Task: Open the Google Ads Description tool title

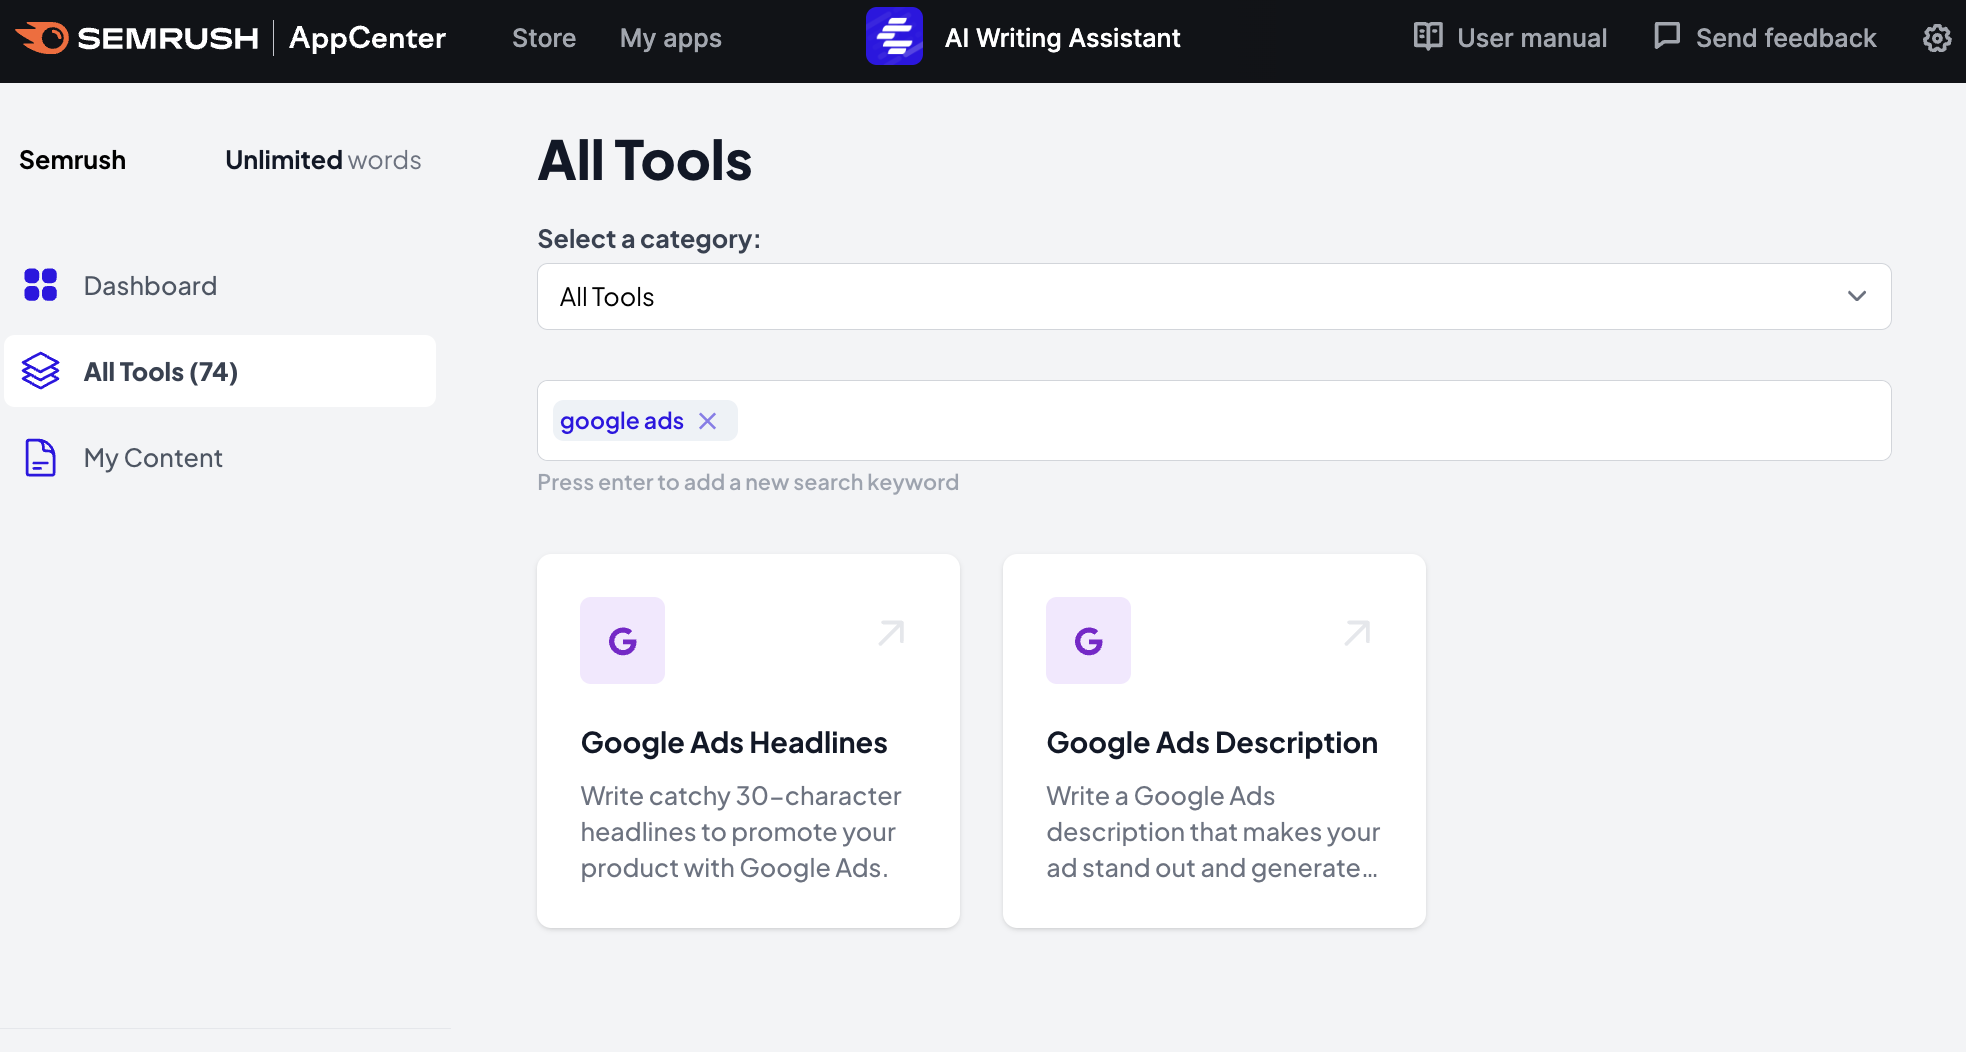Action: click(1211, 743)
